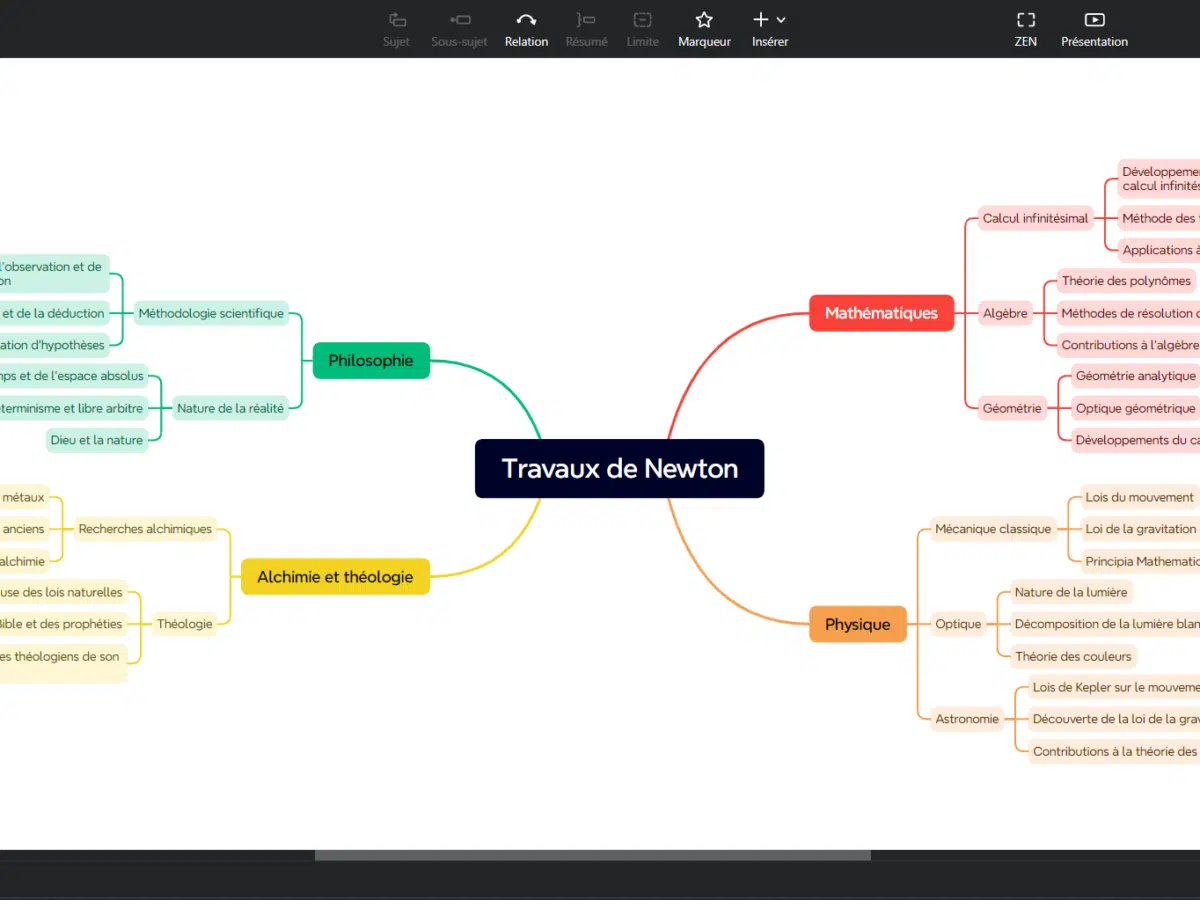
Task: Click the Calcul infinitésimal subtopic
Action: click(1035, 218)
